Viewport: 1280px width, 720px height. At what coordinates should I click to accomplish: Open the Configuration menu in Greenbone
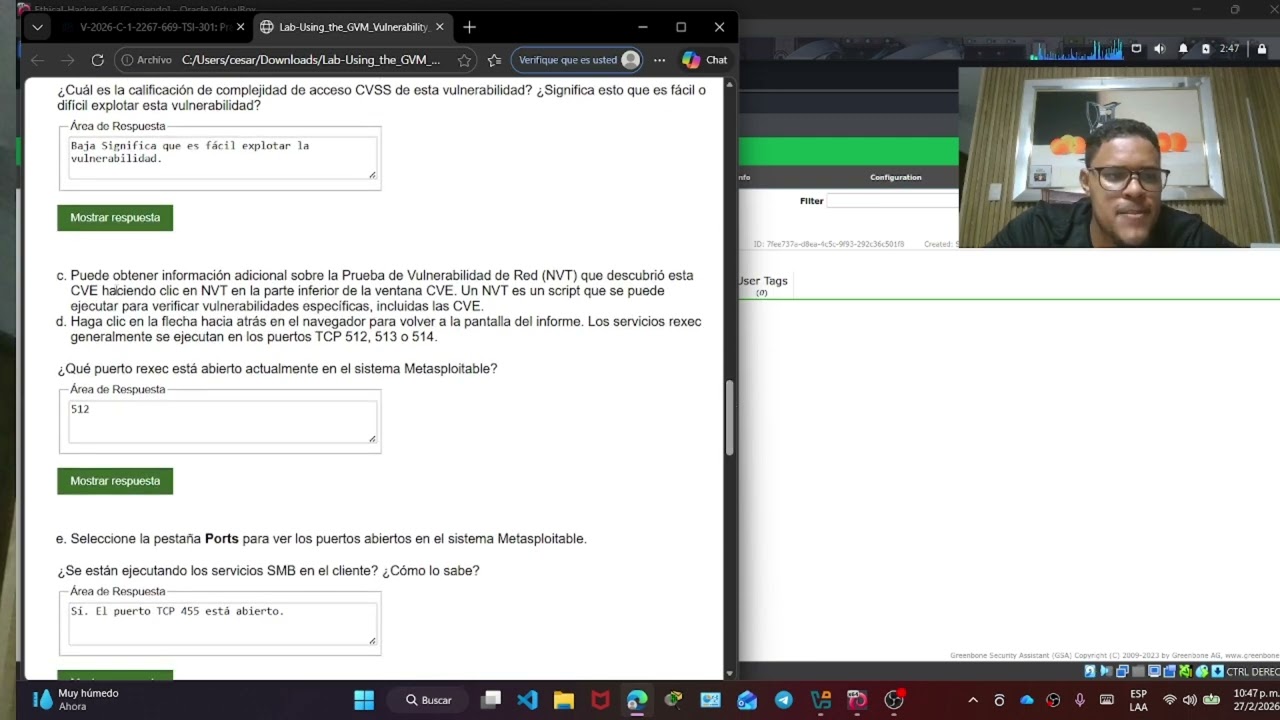[895, 177]
